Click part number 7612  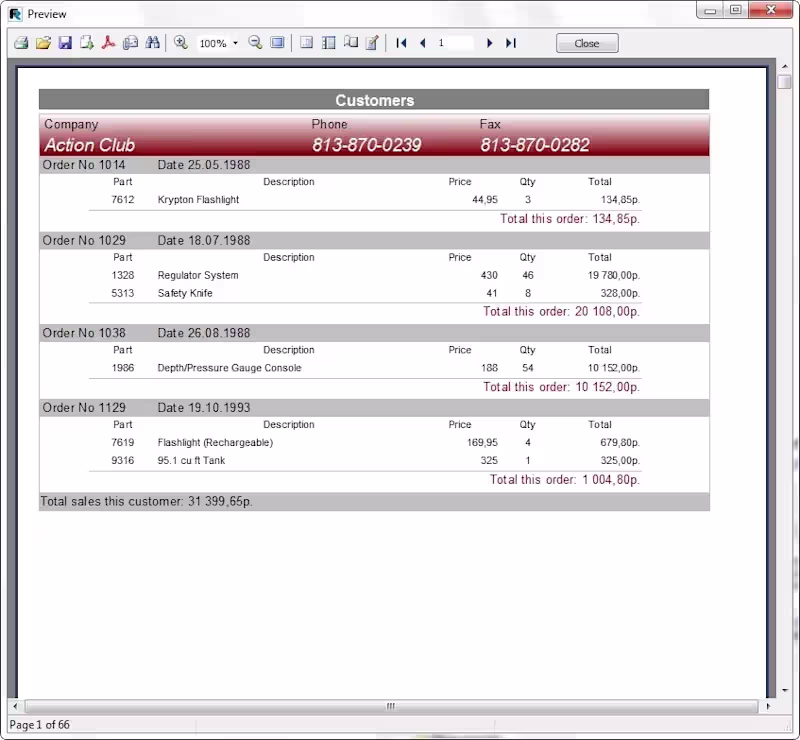(122, 200)
